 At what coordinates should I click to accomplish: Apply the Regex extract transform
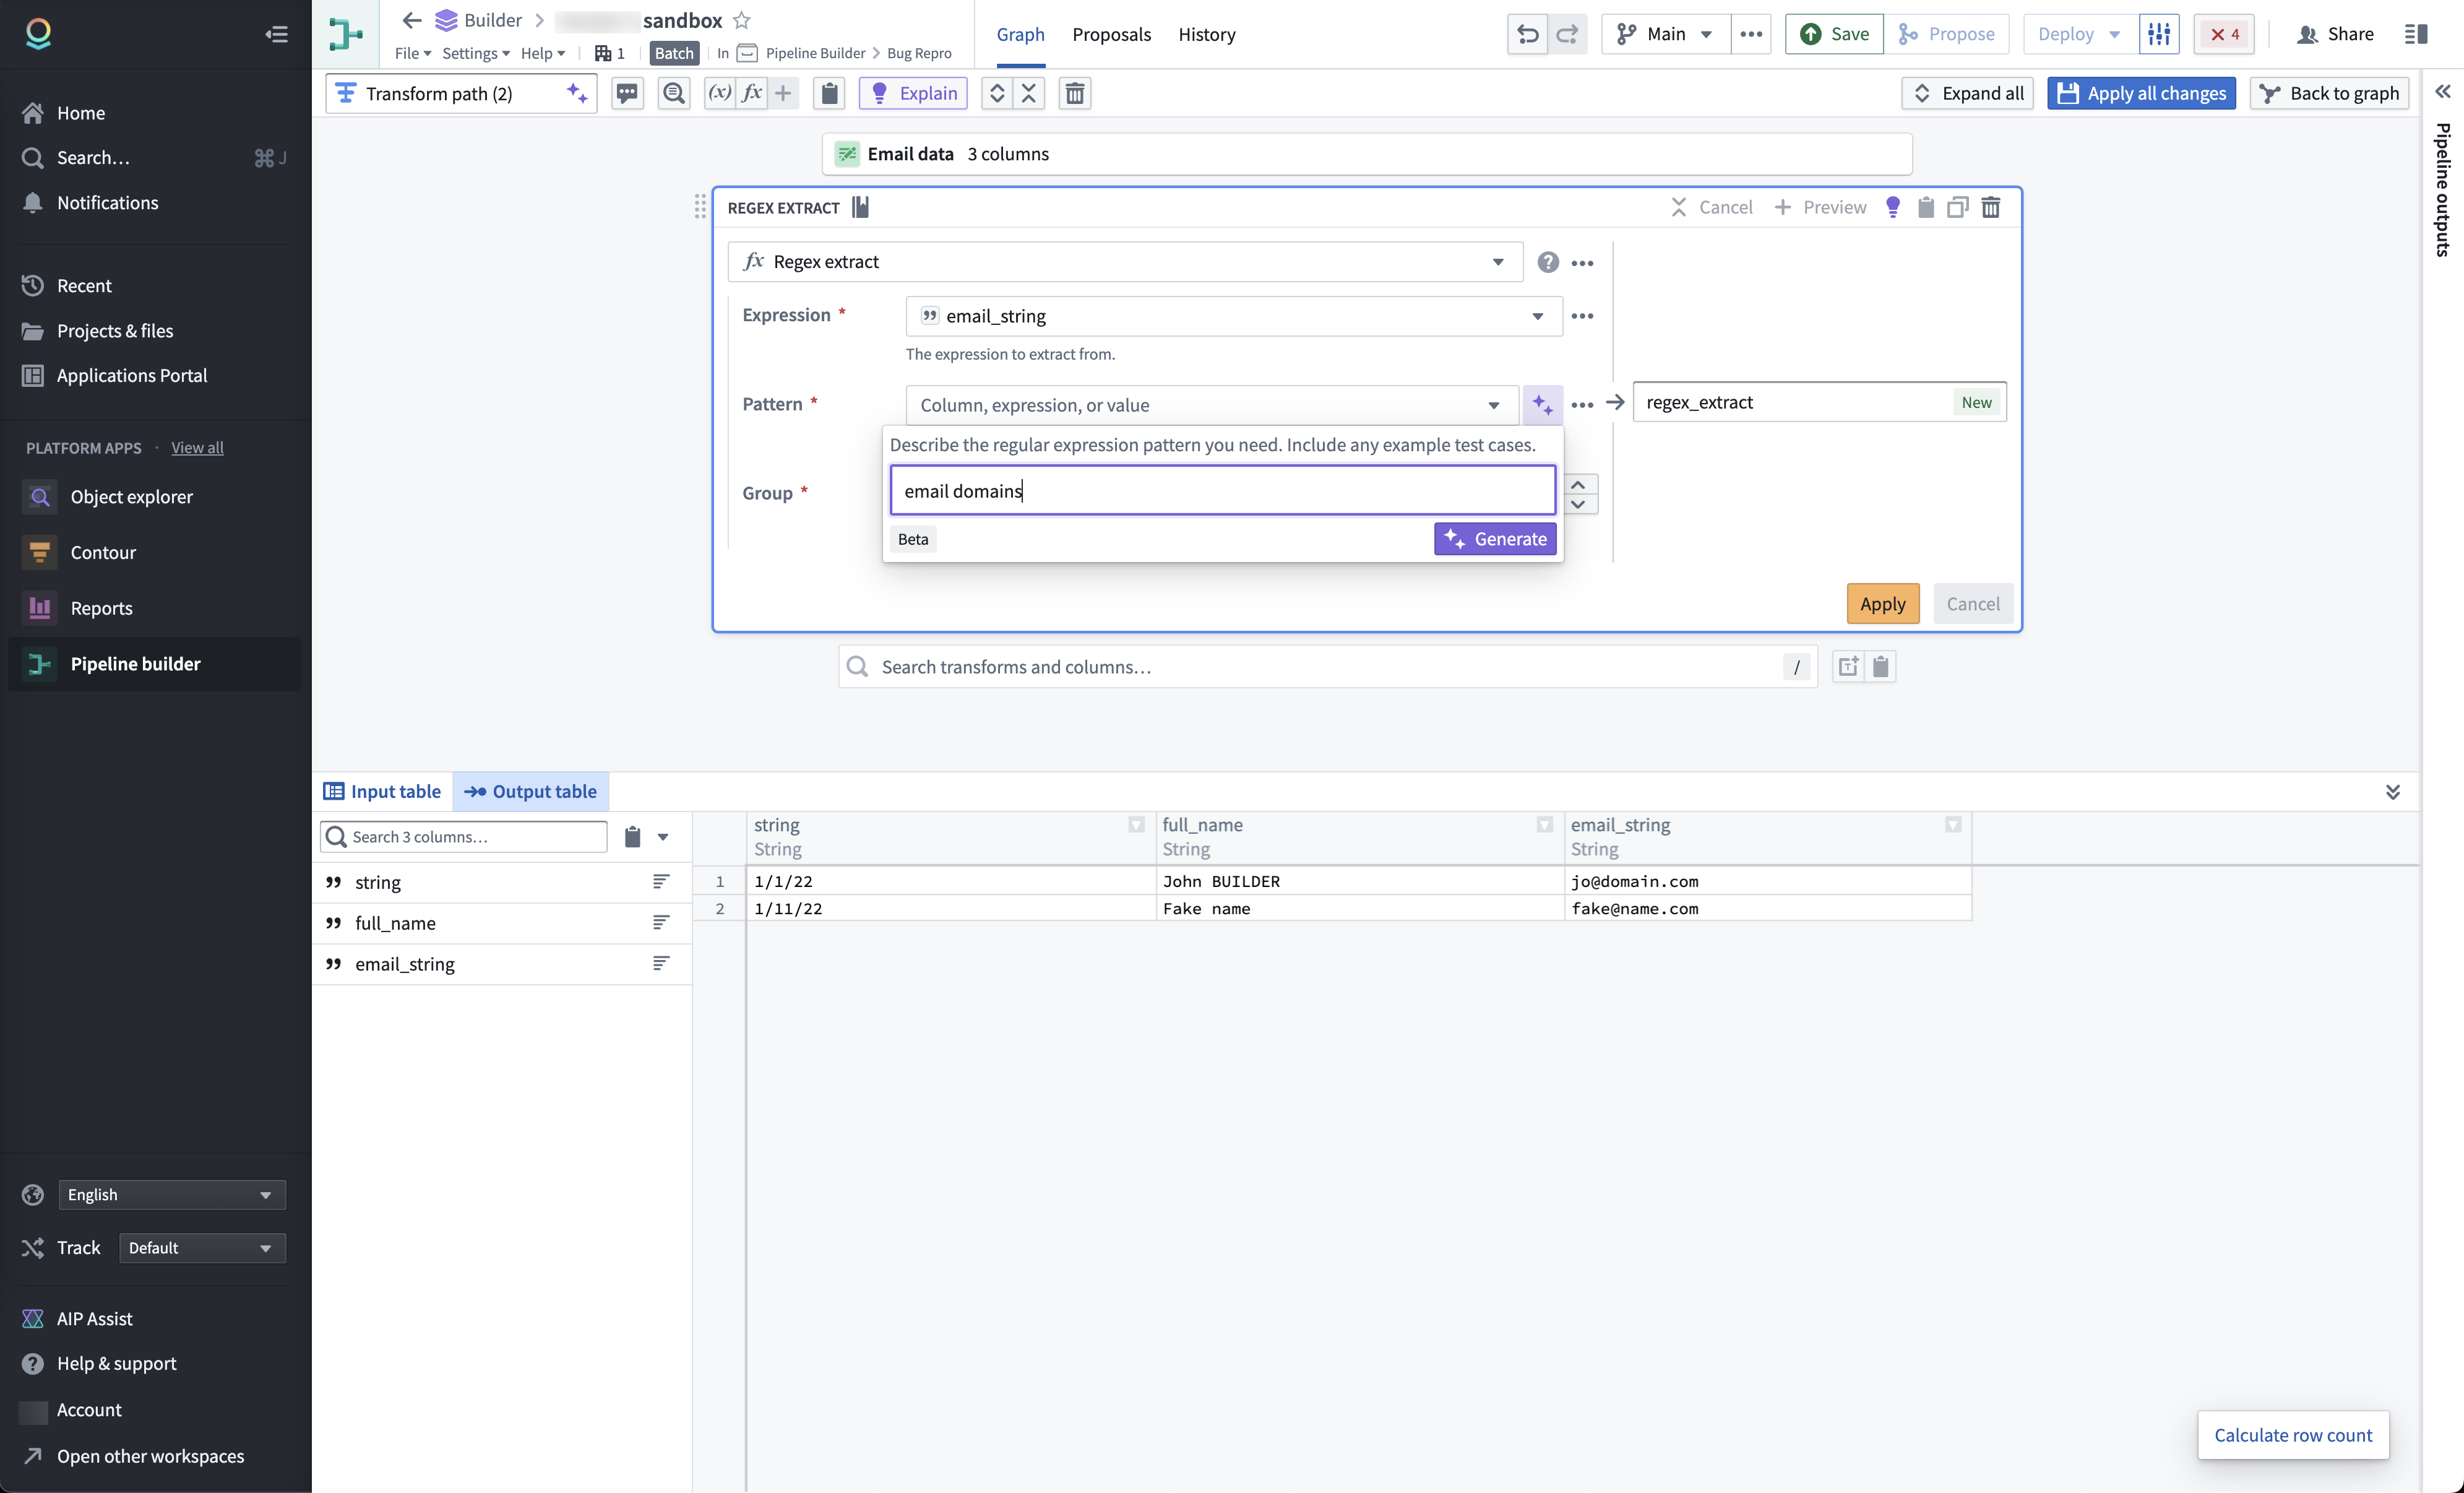(x=1882, y=603)
